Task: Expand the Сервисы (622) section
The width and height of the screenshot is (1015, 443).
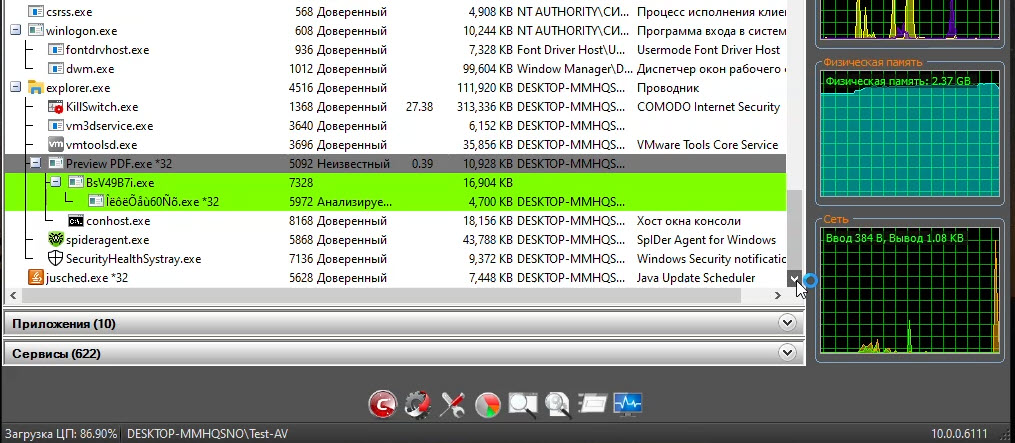Action: tap(787, 353)
